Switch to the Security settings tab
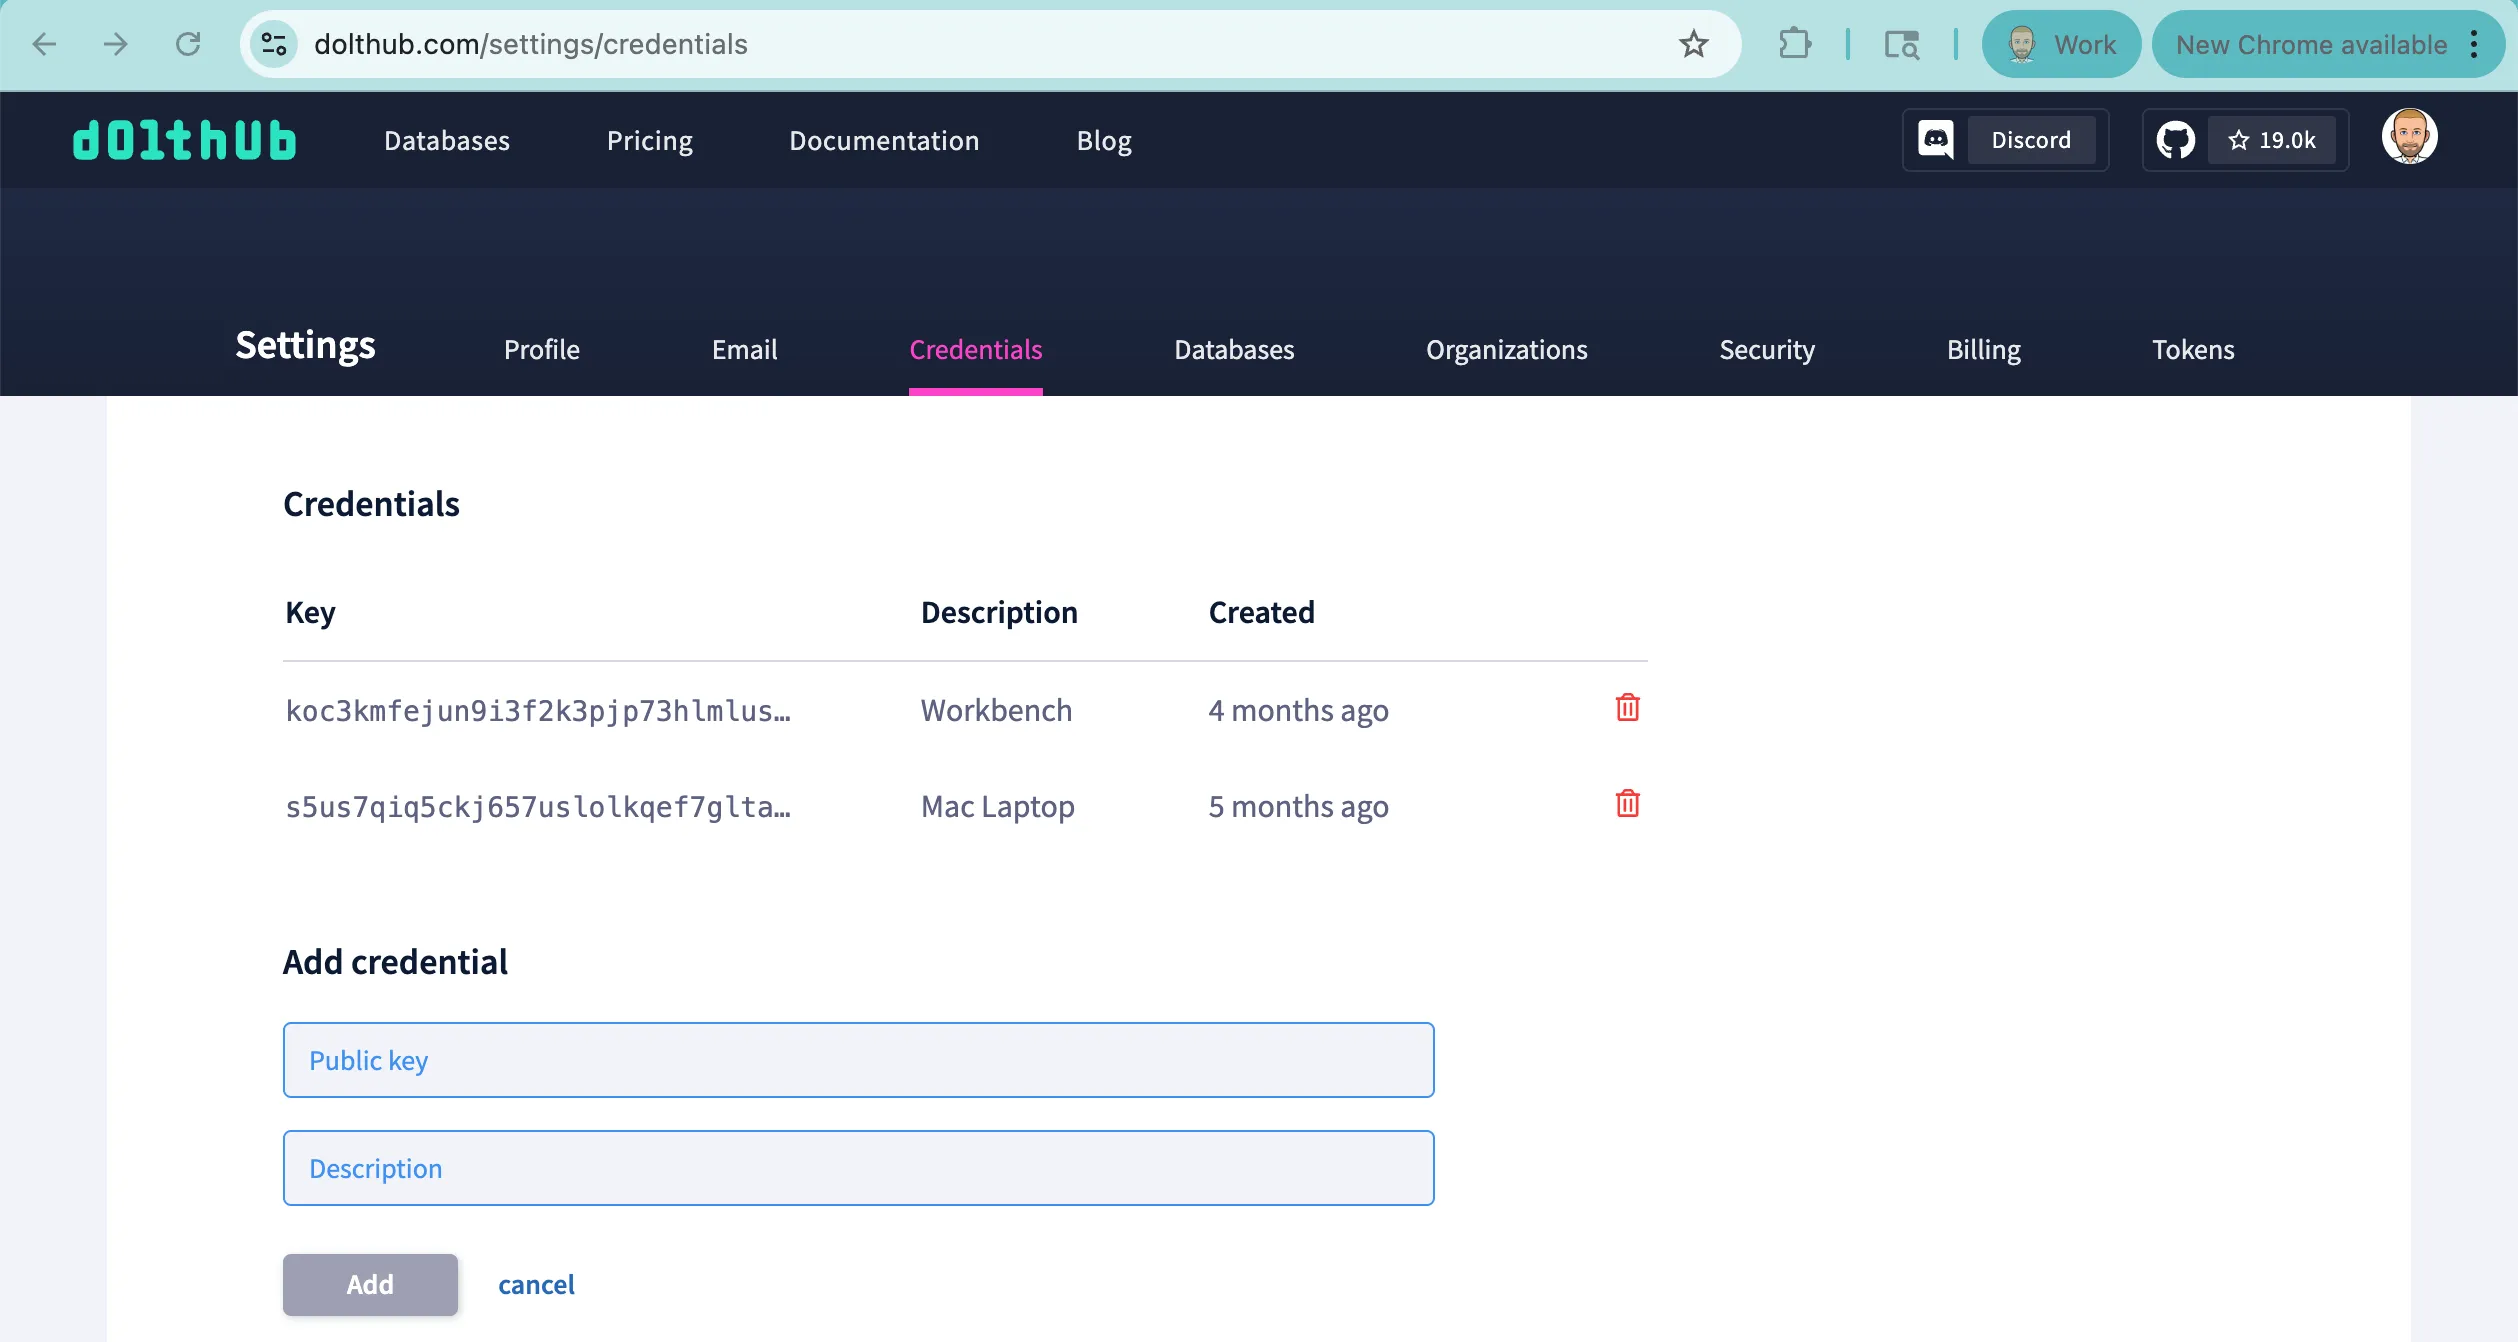This screenshot has width=2518, height=1342. coord(1766,349)
